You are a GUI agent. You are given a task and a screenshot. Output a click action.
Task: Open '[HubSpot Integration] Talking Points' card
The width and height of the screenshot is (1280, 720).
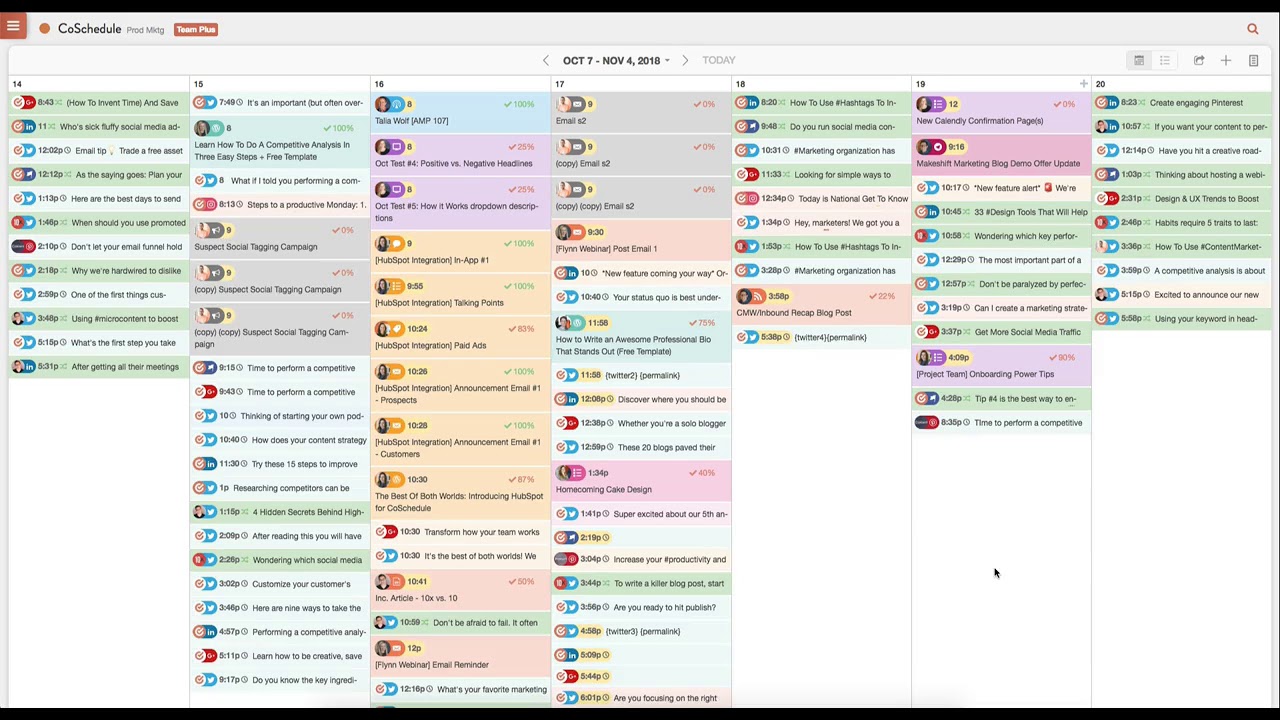[x=460, y=294]
